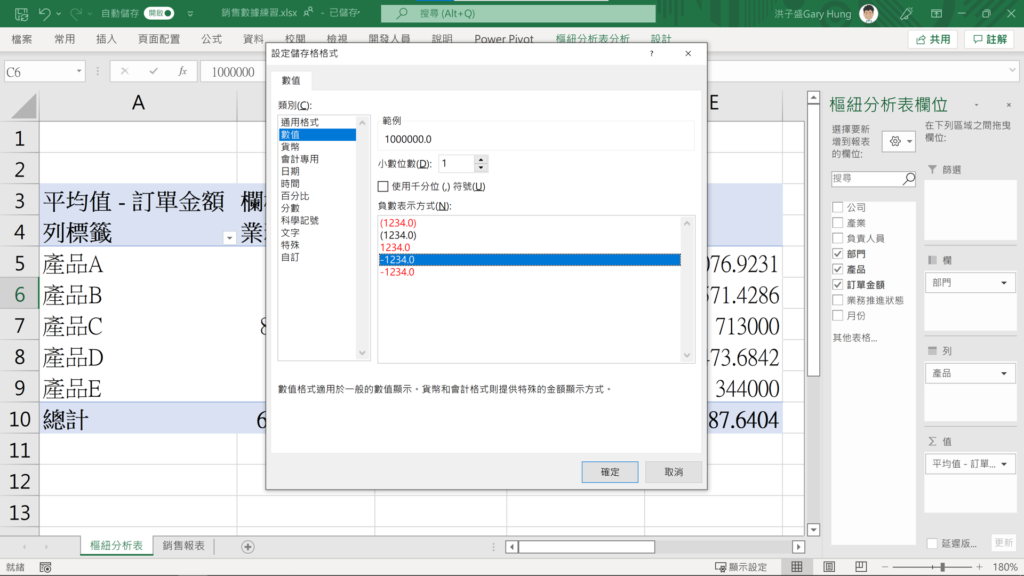
Task: Click the 註解 comments button
Action: (990, 40)
